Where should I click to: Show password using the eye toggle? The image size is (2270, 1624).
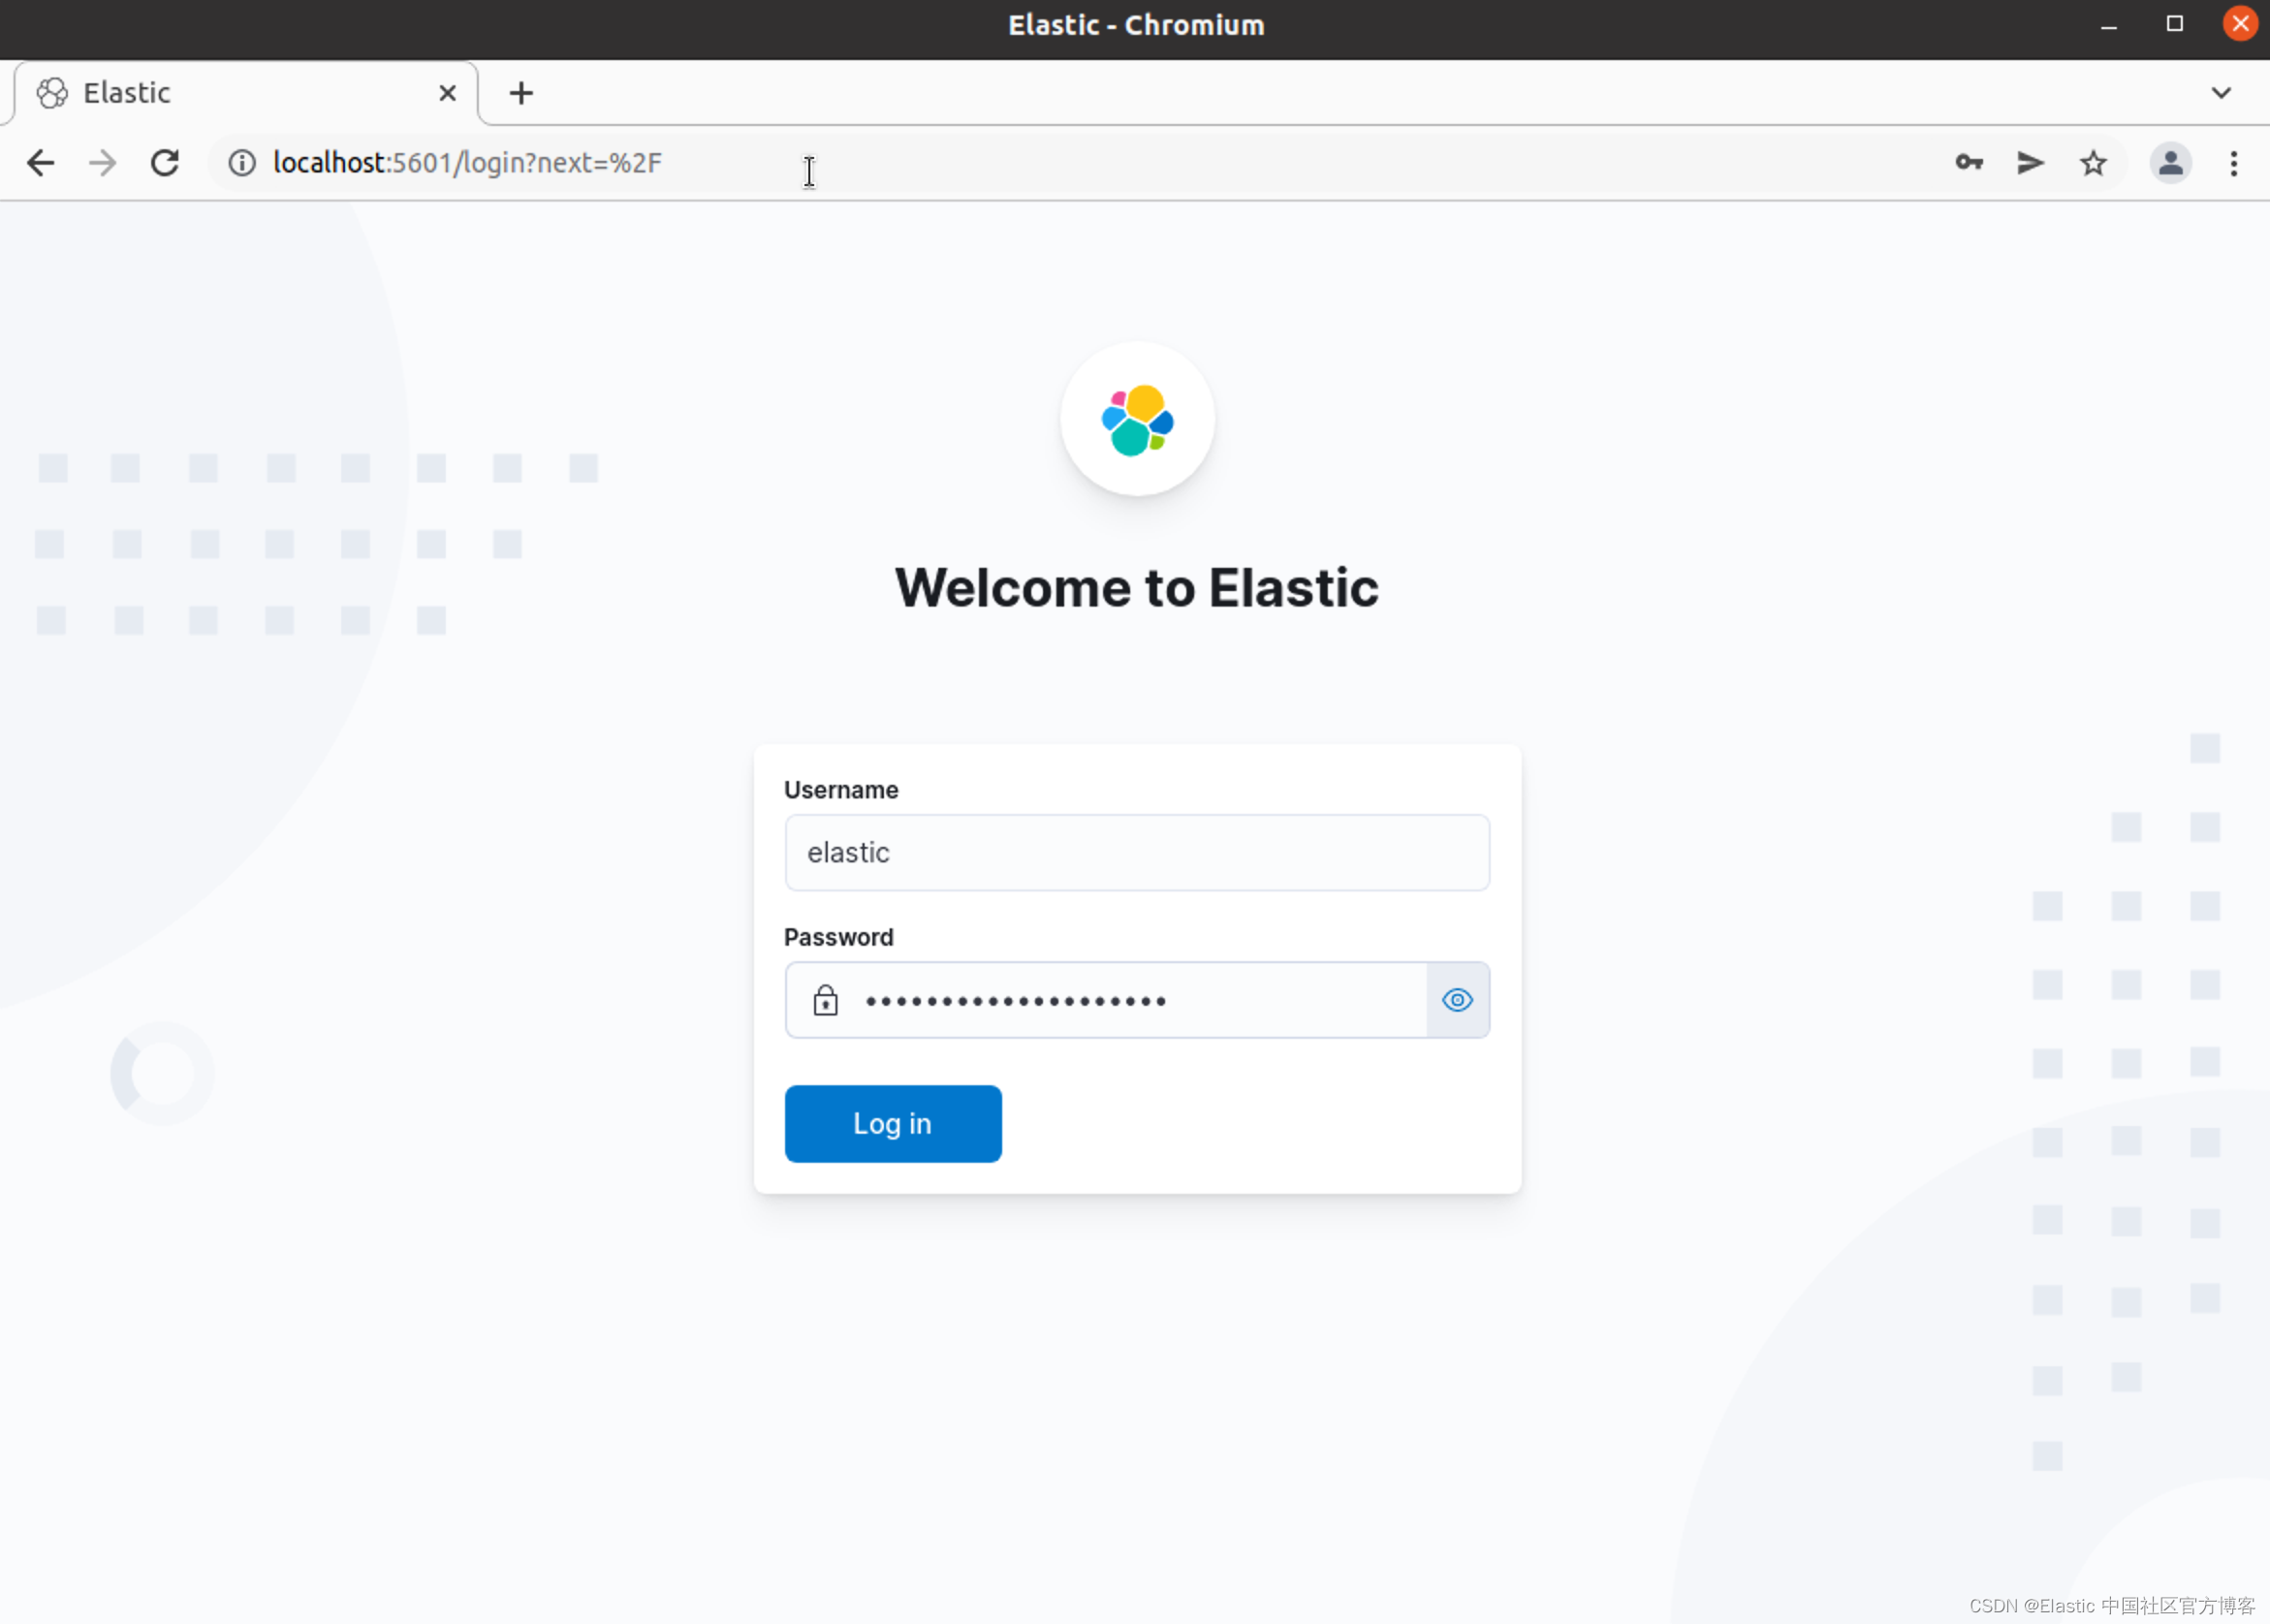tap(1457, 1000)
